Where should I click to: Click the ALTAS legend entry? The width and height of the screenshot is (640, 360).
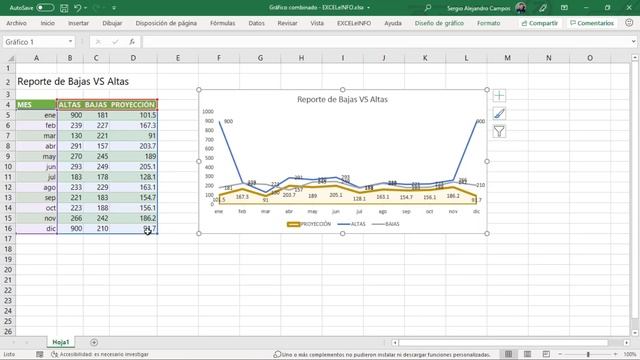point(352,224)
